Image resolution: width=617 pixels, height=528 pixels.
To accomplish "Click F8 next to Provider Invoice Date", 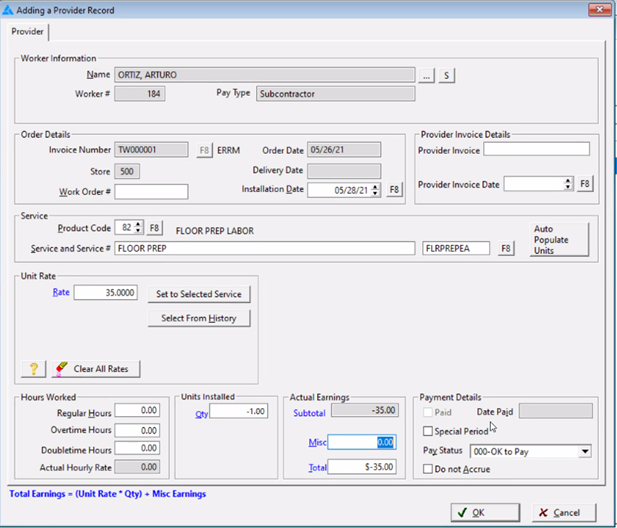I will pyautogui.click(x=586, y=184).
